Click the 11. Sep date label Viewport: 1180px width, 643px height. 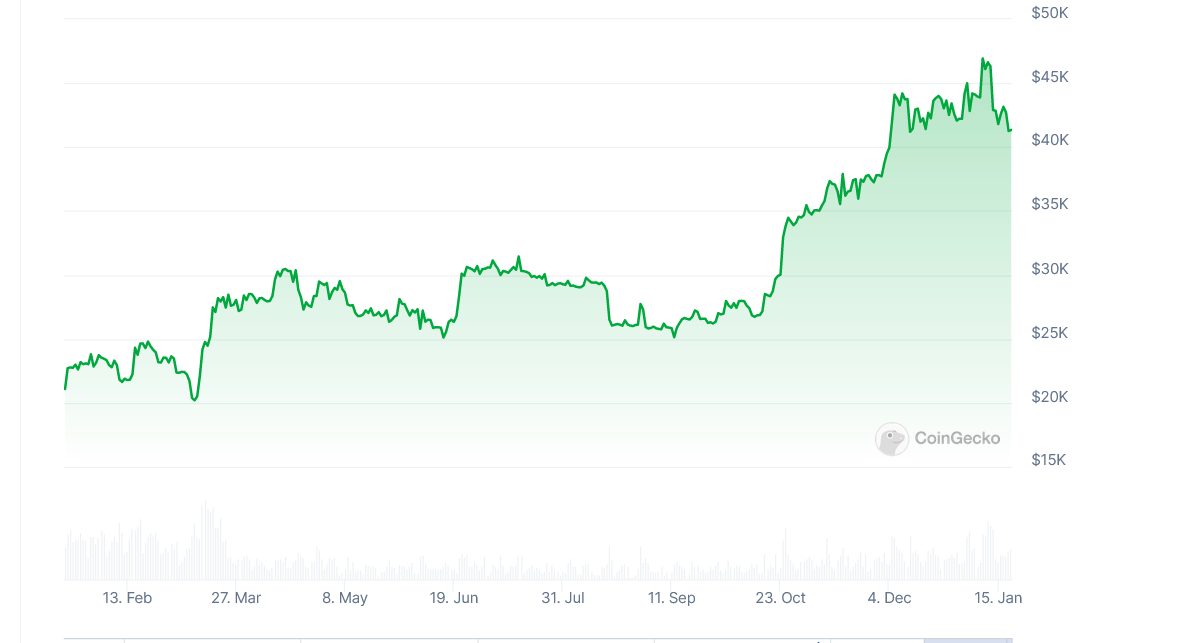click(672, 598)
